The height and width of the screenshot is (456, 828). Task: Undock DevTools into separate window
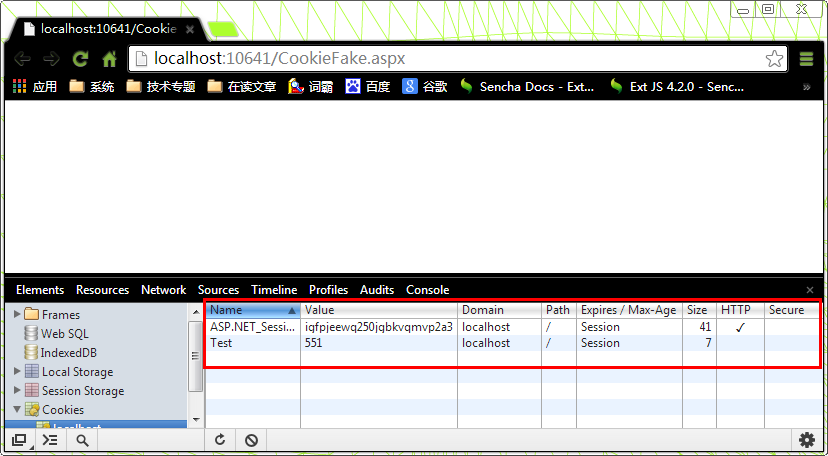(19, 440)
